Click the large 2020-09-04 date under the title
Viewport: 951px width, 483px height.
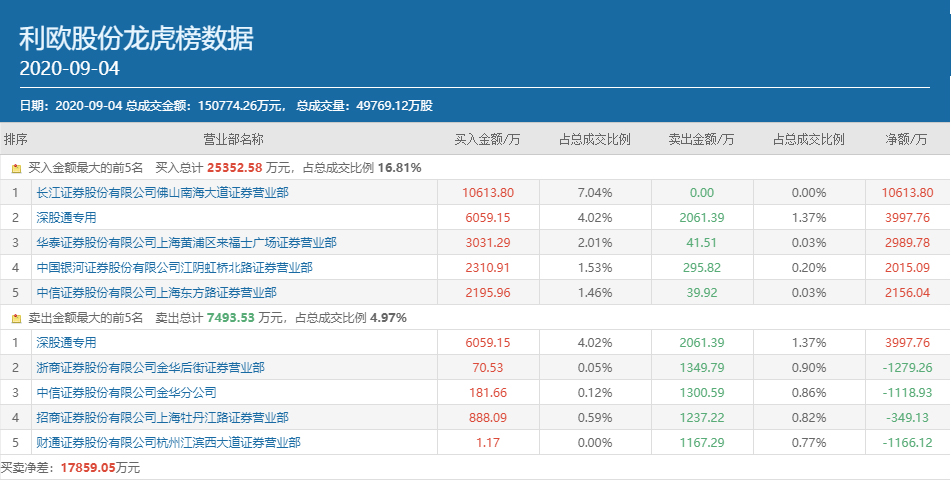[x=69, y=68]
